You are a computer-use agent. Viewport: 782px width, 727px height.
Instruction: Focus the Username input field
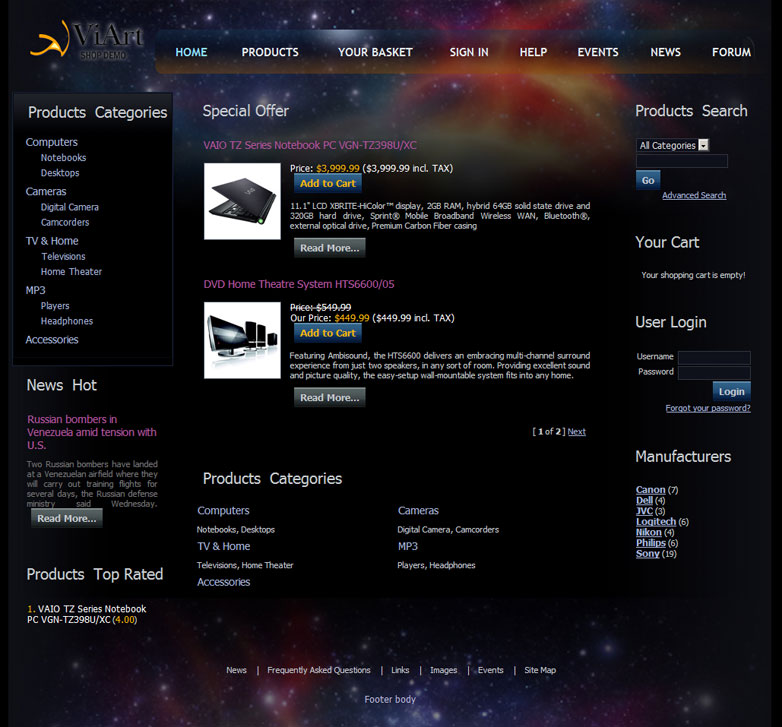pos(714,357)
